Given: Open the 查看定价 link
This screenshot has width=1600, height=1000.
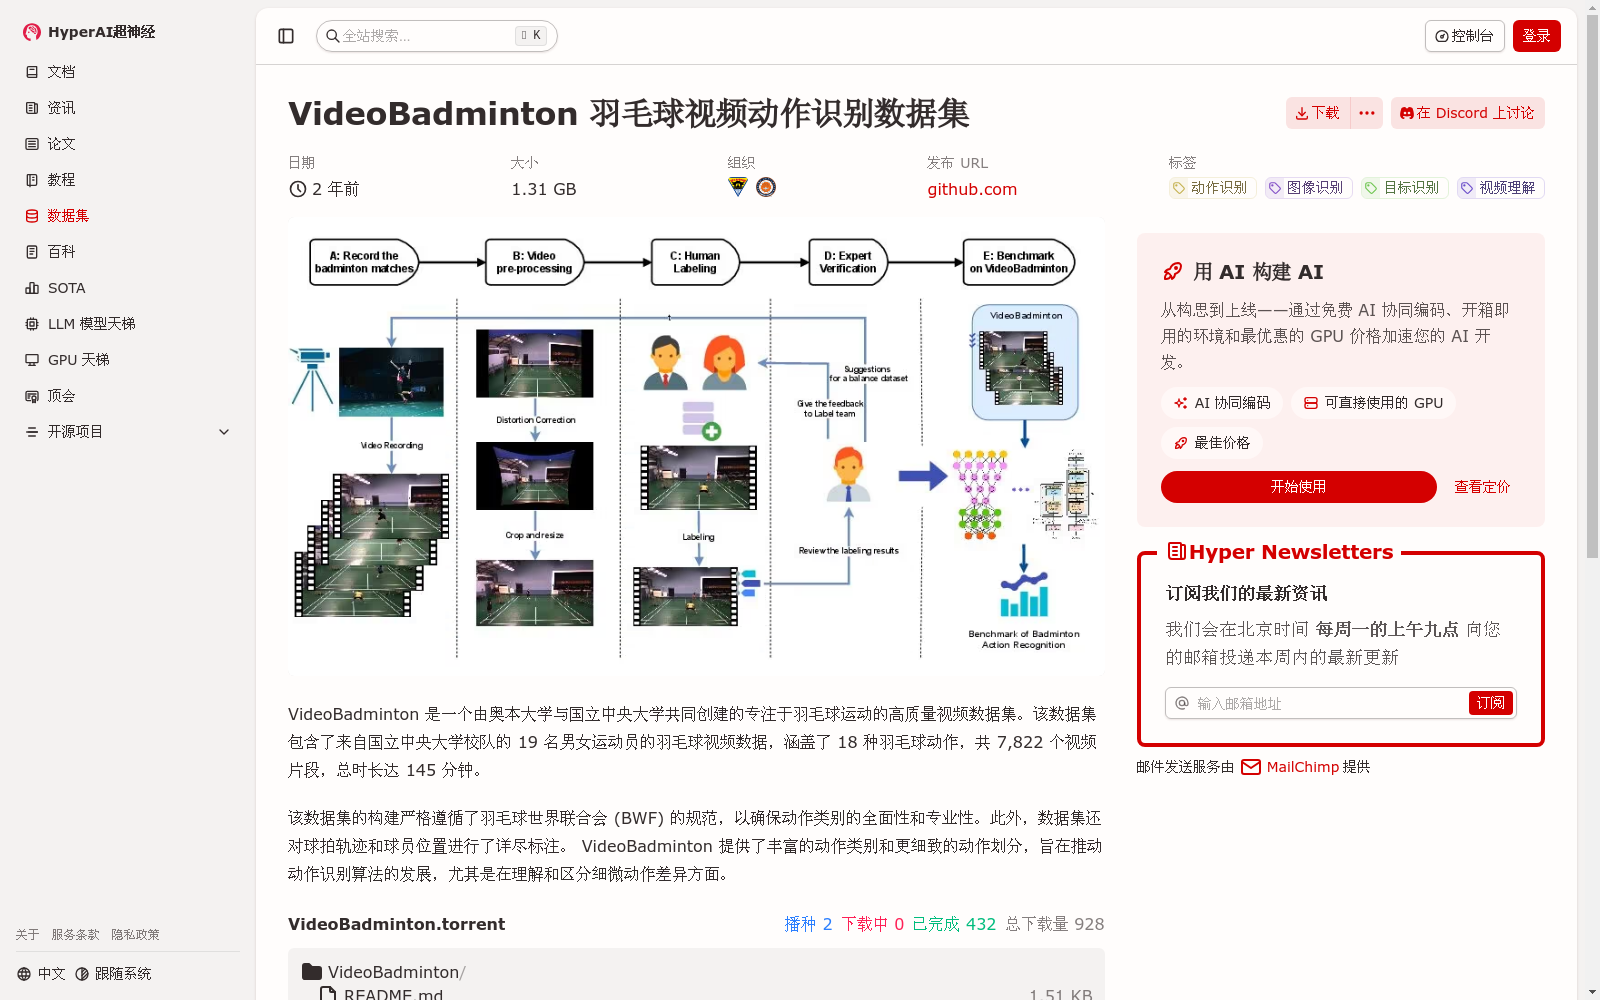Looking at the screenshot, I should tap(1482, 487).
